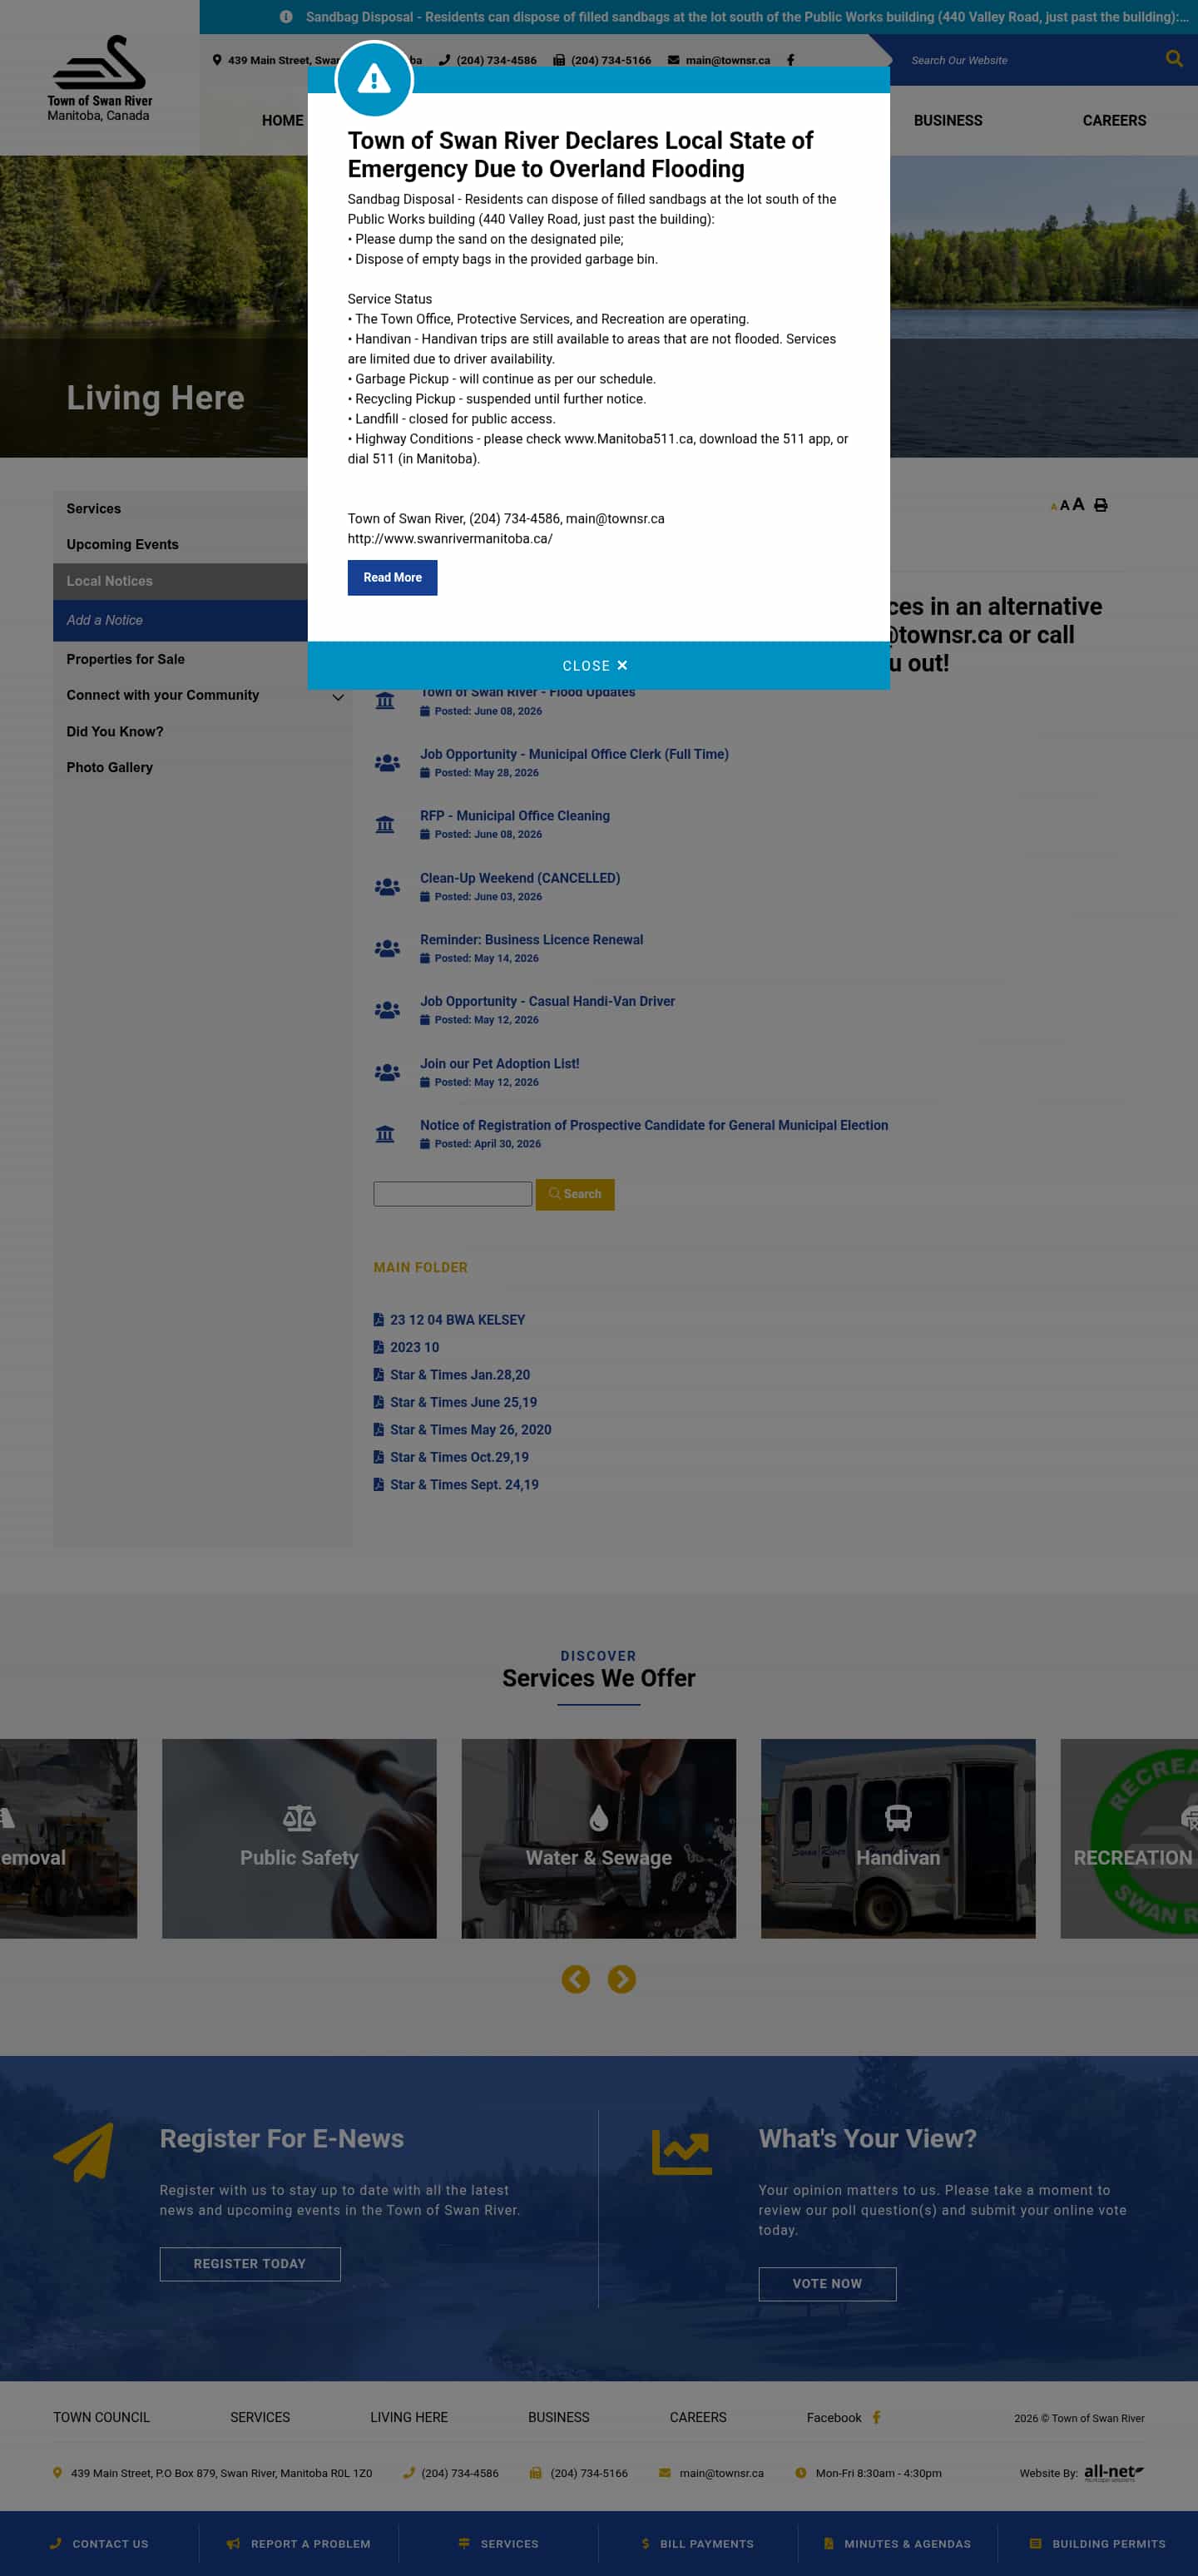Image resolution: width=1198 pixels, height=2576 pixels.
Task: Click the building icon beside Notice of Registration
Action: click(384, 1134)
